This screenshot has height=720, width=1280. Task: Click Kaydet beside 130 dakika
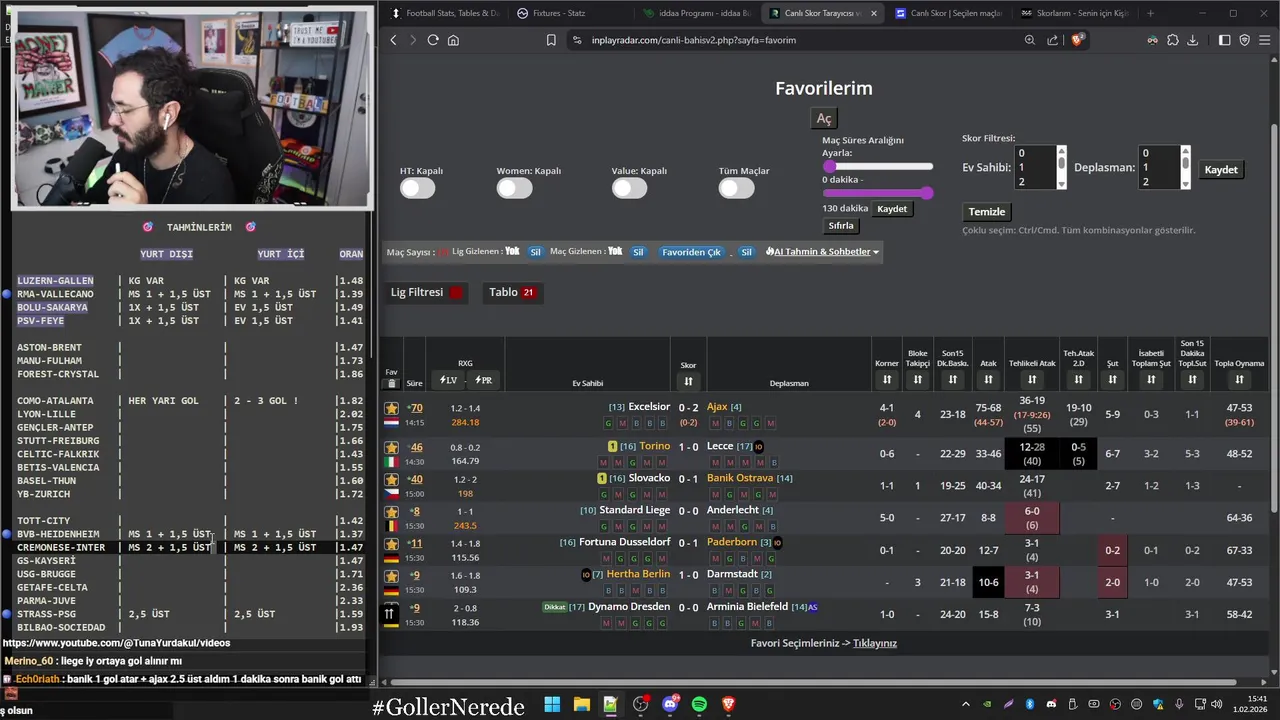tap(892, 209)
